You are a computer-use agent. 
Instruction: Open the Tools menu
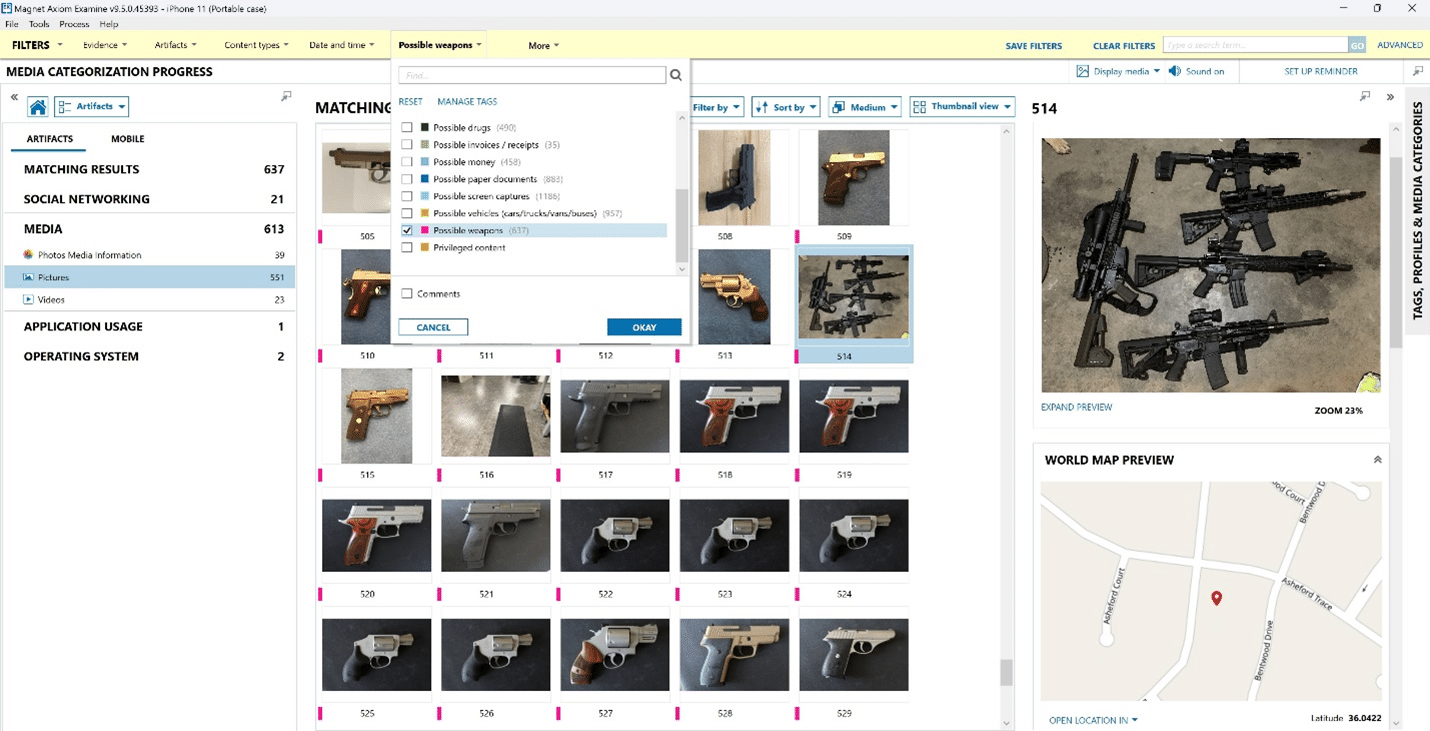38,24
